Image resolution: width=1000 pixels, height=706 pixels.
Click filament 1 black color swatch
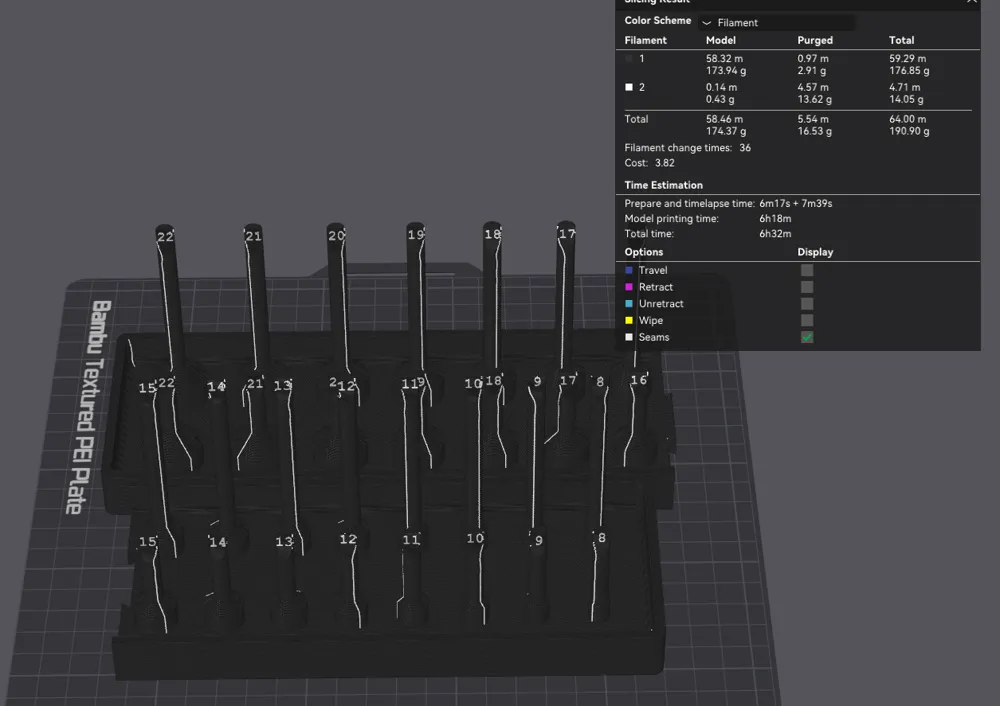[x=629, y=59]
